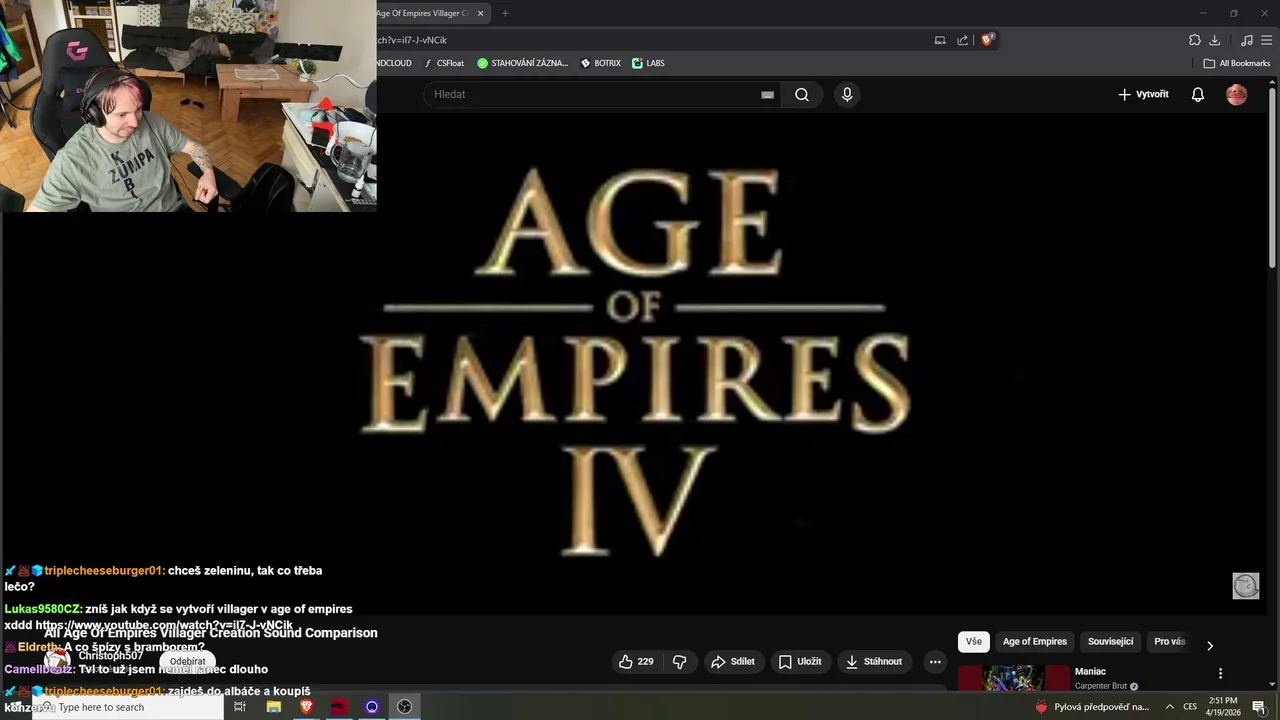The image size is (1280, 720).
Task: Select the Pro vás filter chip
Action: coord(1169,642)
